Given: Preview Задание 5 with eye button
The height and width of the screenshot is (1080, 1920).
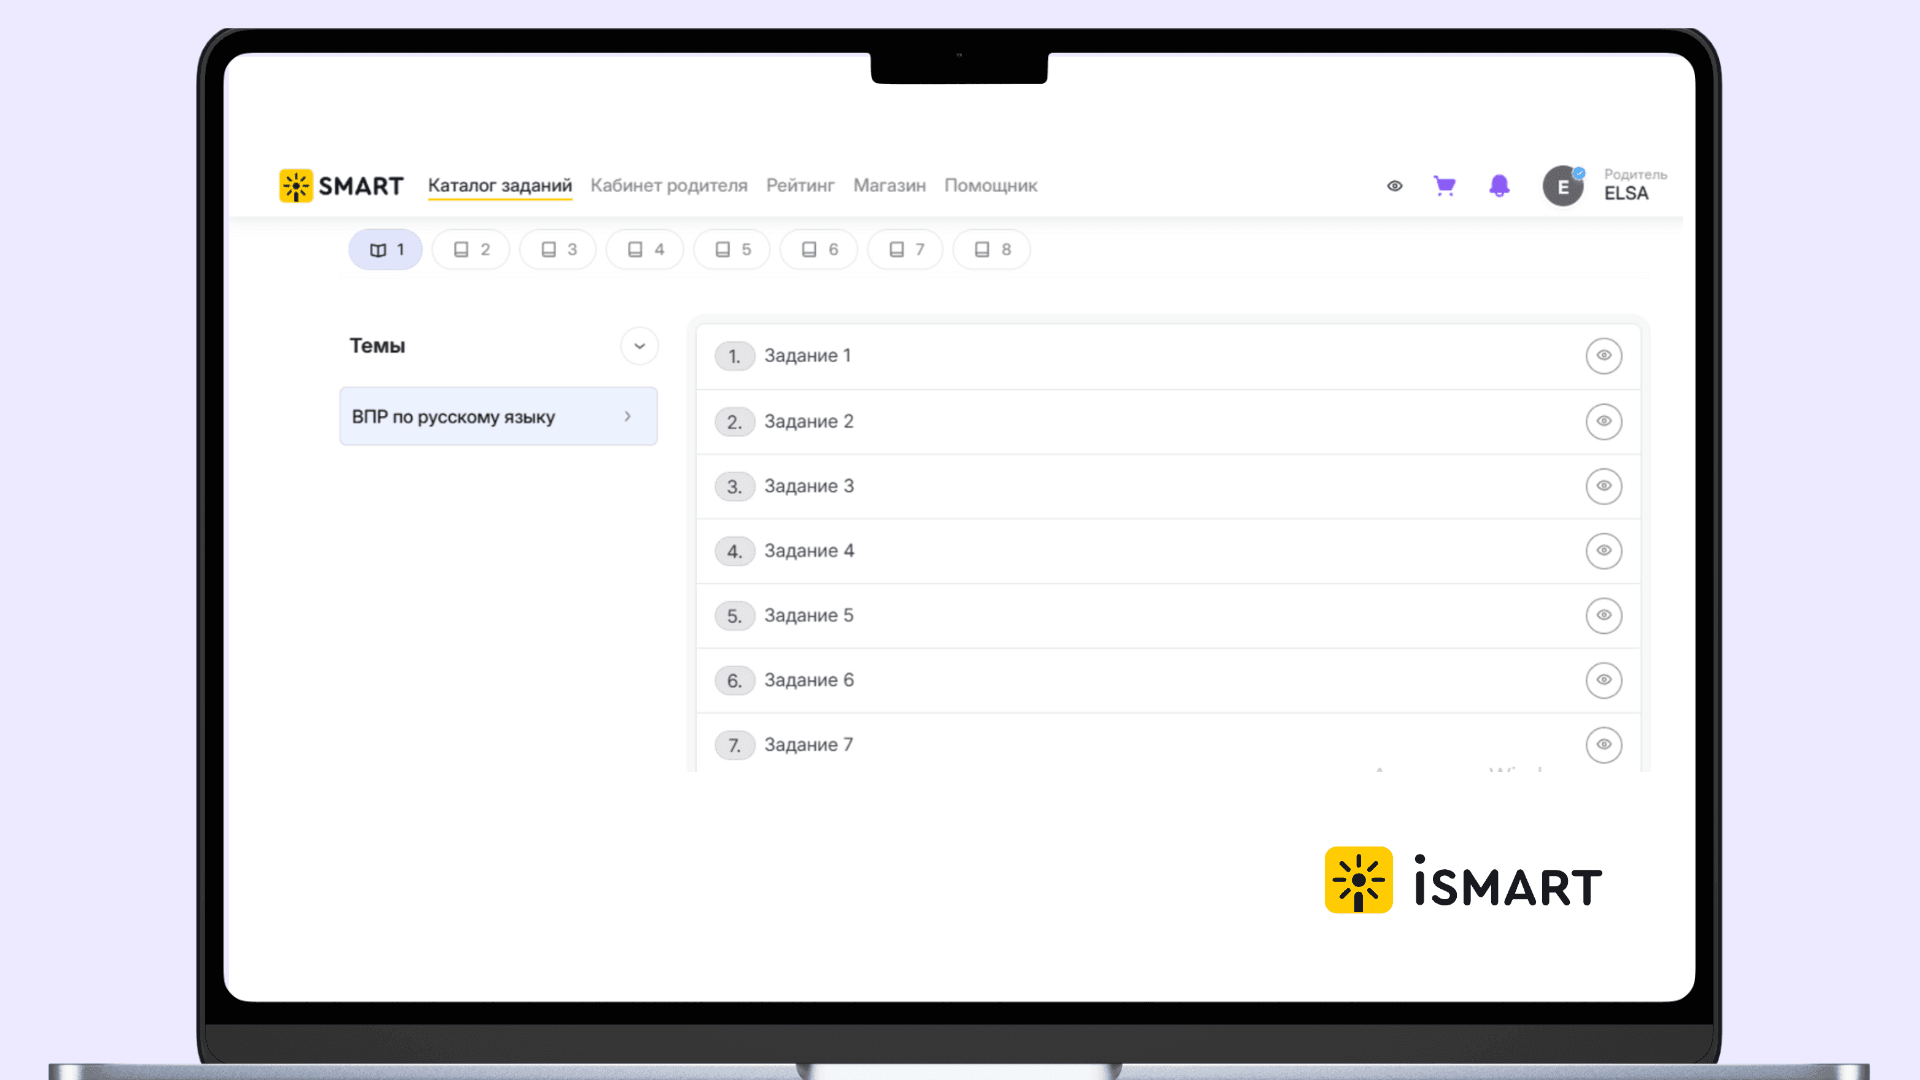Looking at the screenshot, I should click(x=1604, y=615).
